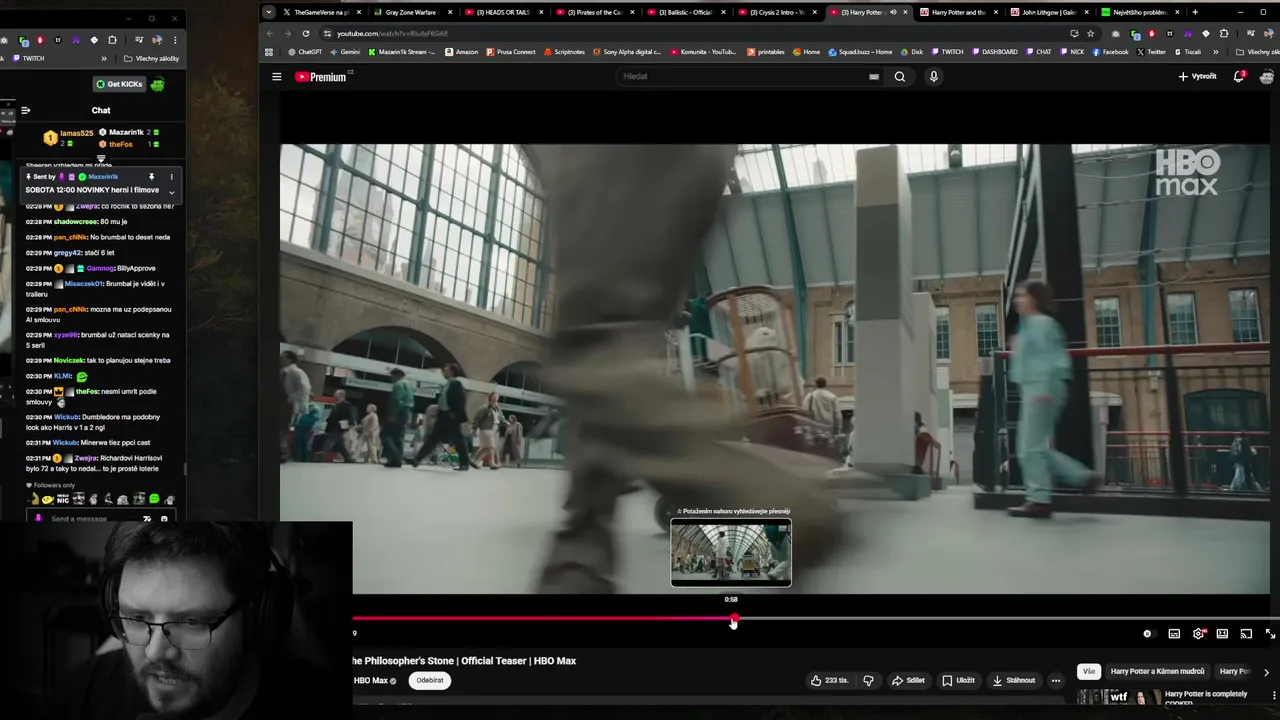
Task: Switch to HEADS OR TAILS tab
Action: (x=505, y=12)
